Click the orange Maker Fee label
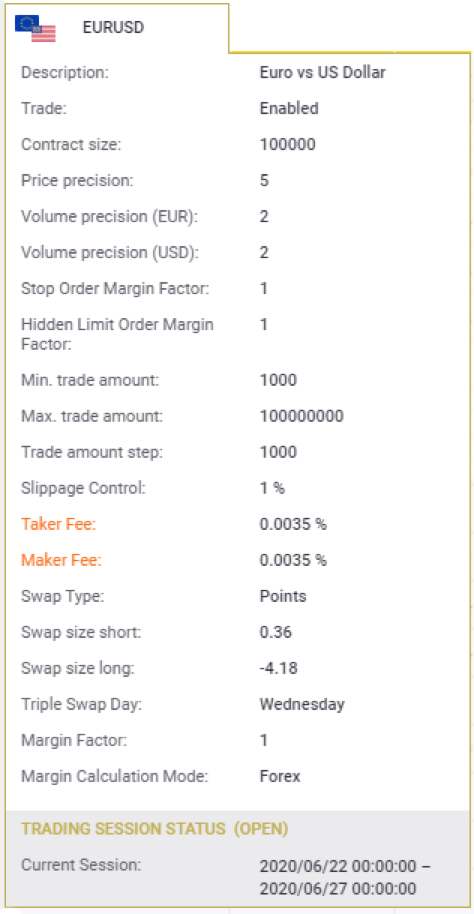Screen dimensions: 474x914 (x=61, y=560)
